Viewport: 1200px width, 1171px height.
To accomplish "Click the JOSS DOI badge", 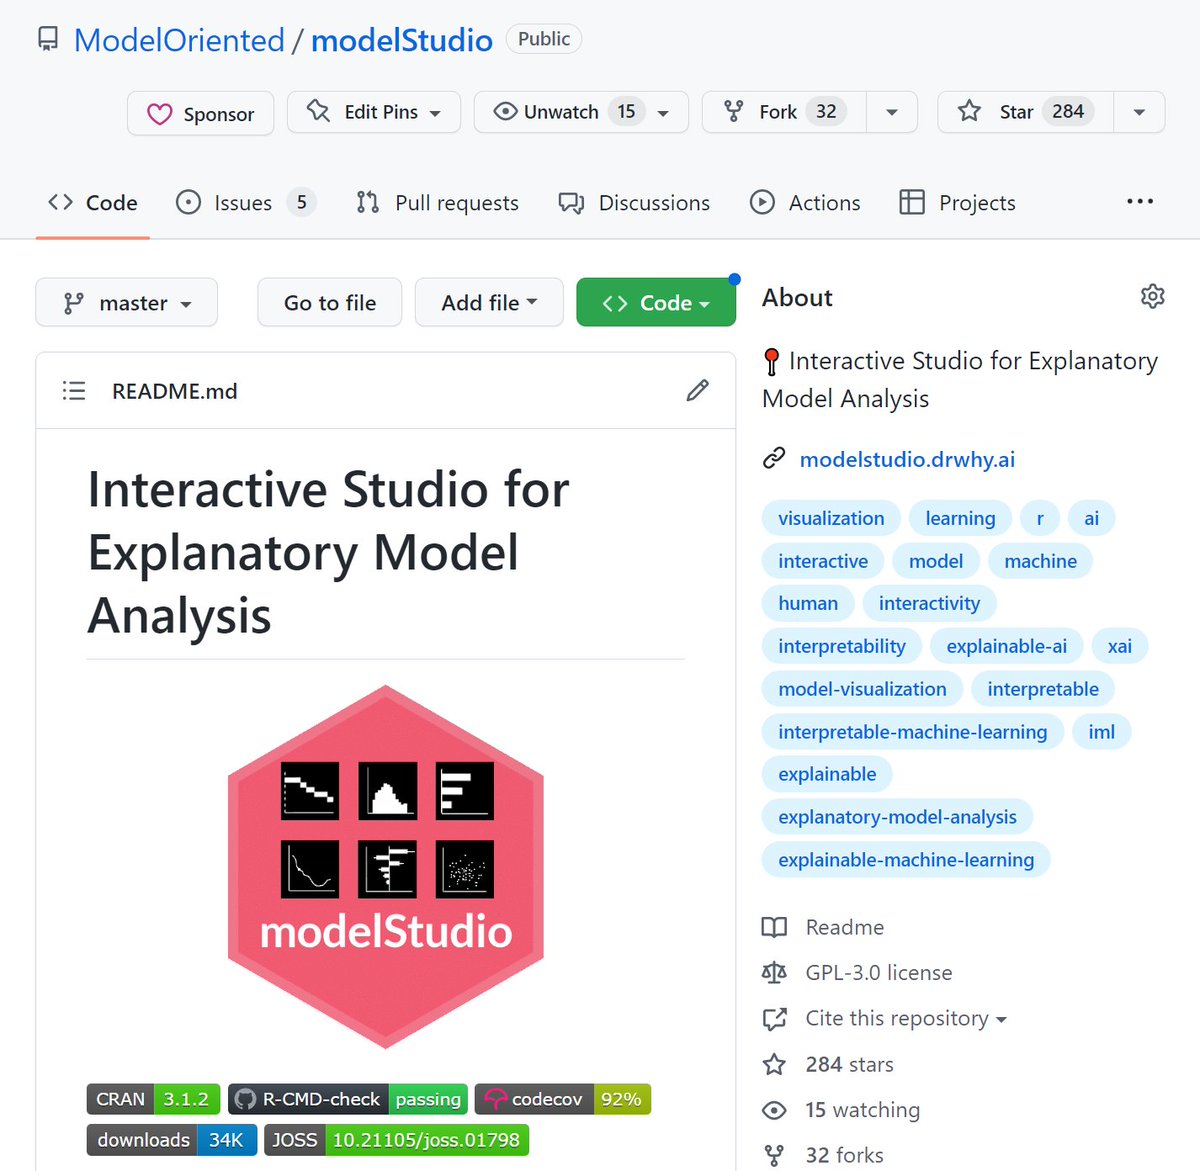I will click(x=396, y=1140).
